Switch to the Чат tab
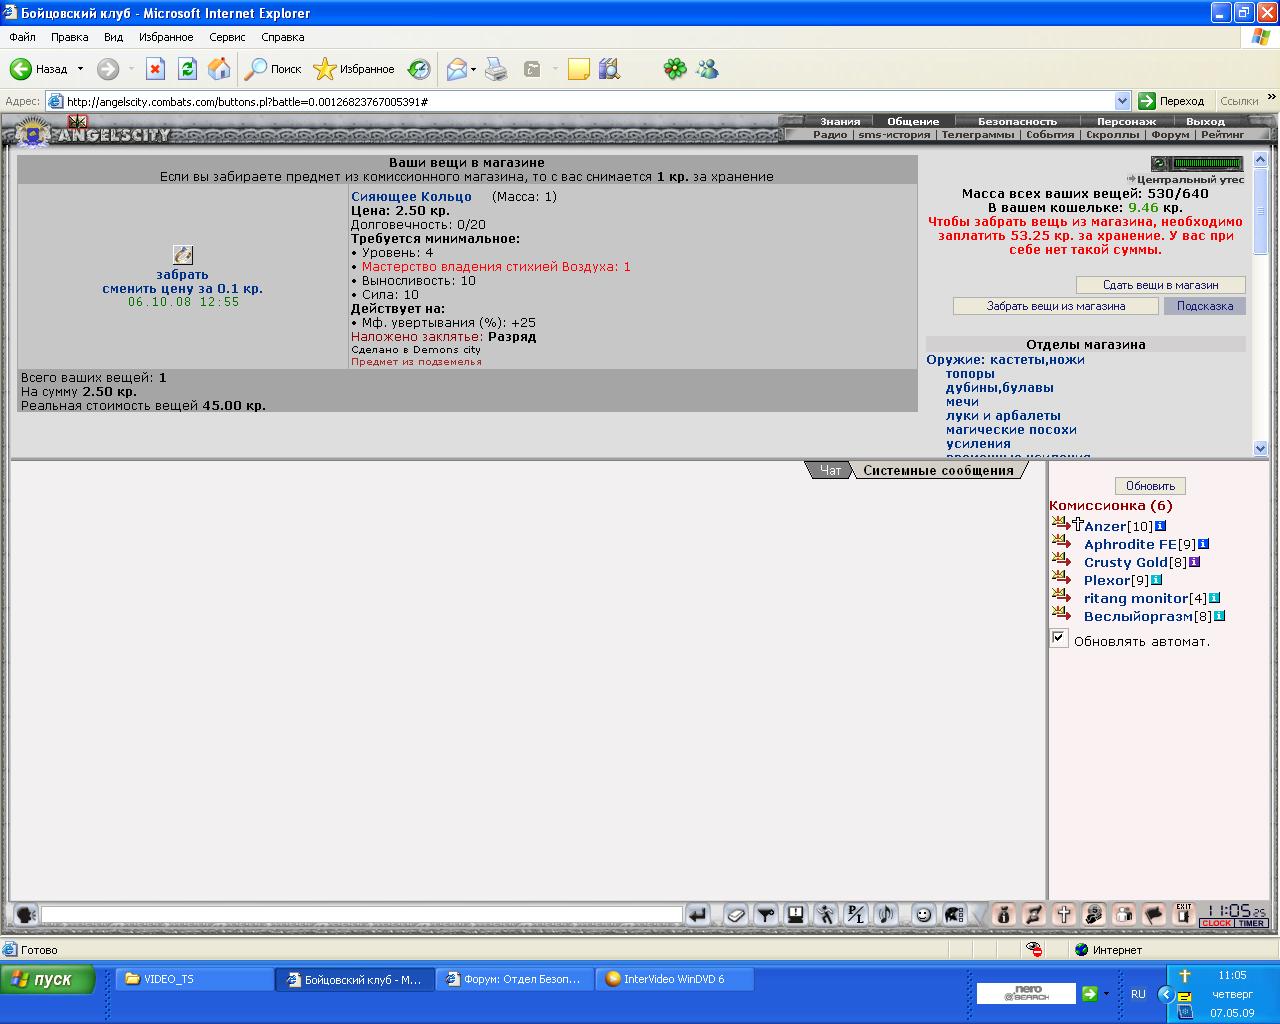The height and width of the screenshot is (1024, 1280). tap(830, 470)
